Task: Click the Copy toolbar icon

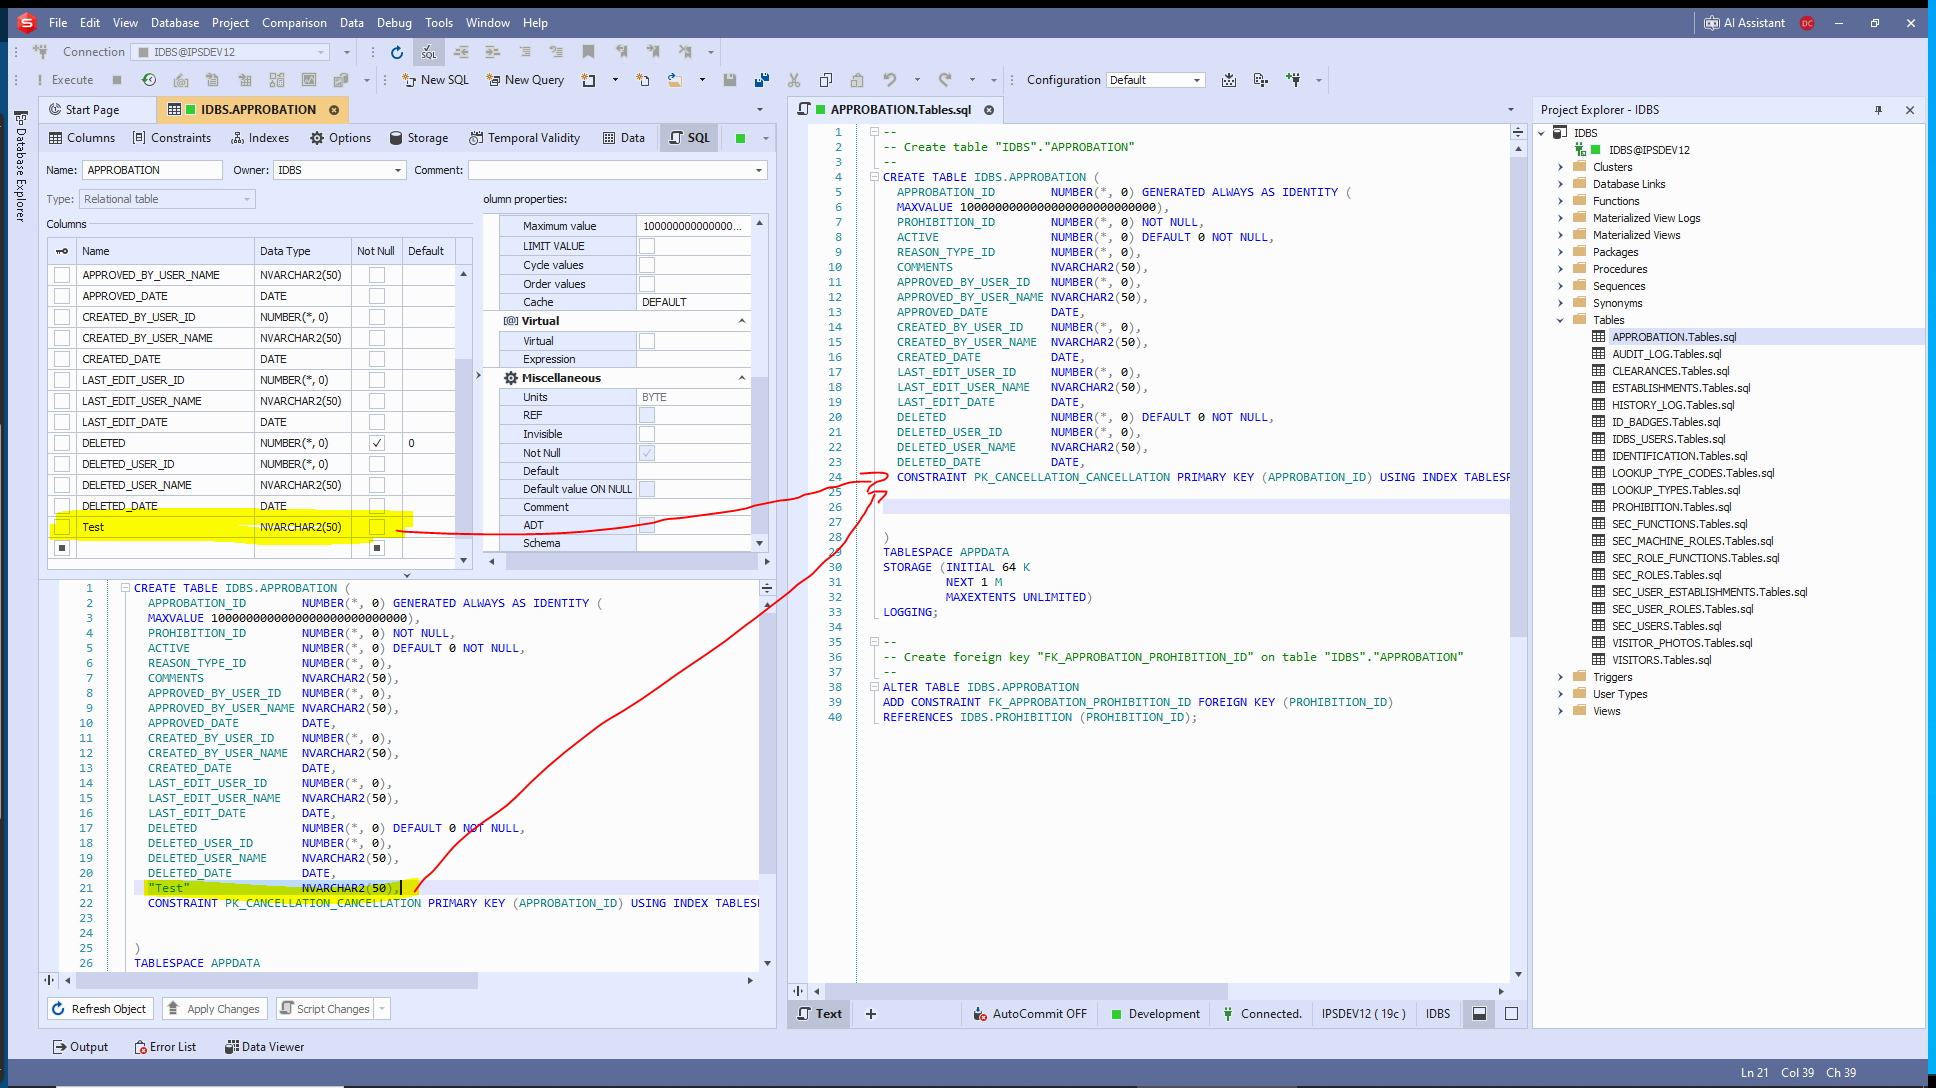Action: pyautogui.click(x=826, y=80)
